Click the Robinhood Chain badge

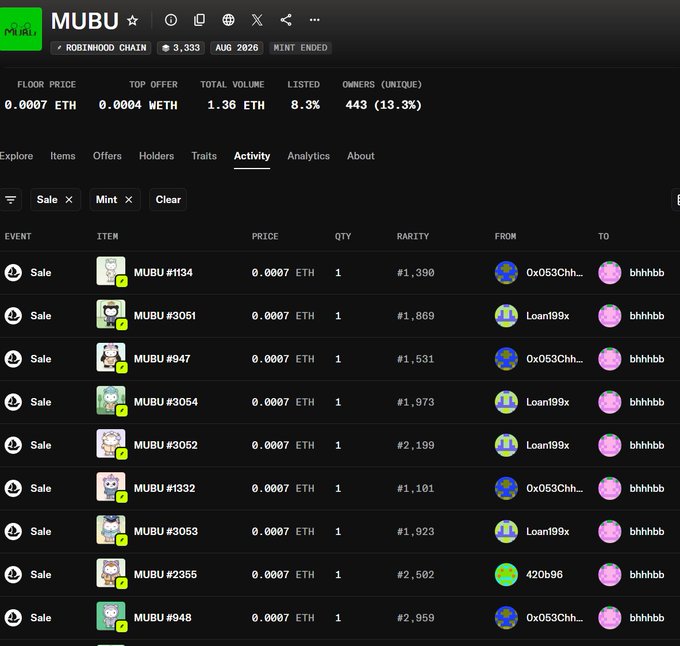[x=101, y=48]
